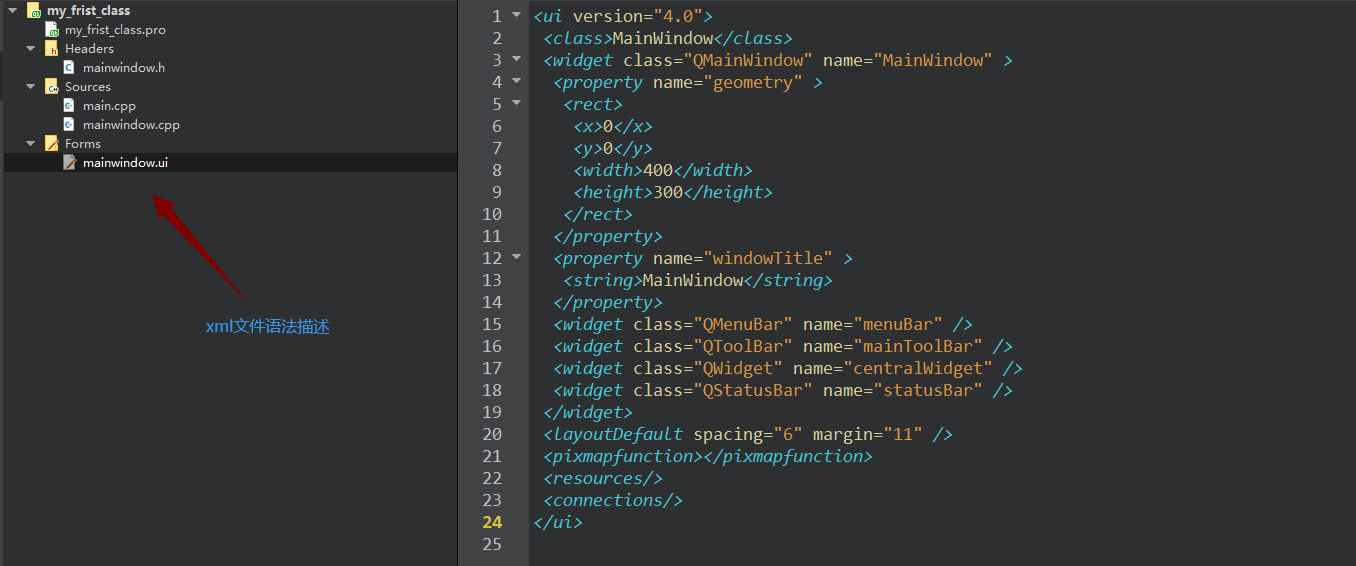Viewport: 1356px width, 566px height.
Task: Click the mainwindow.ui form icon
Action: 69,163
